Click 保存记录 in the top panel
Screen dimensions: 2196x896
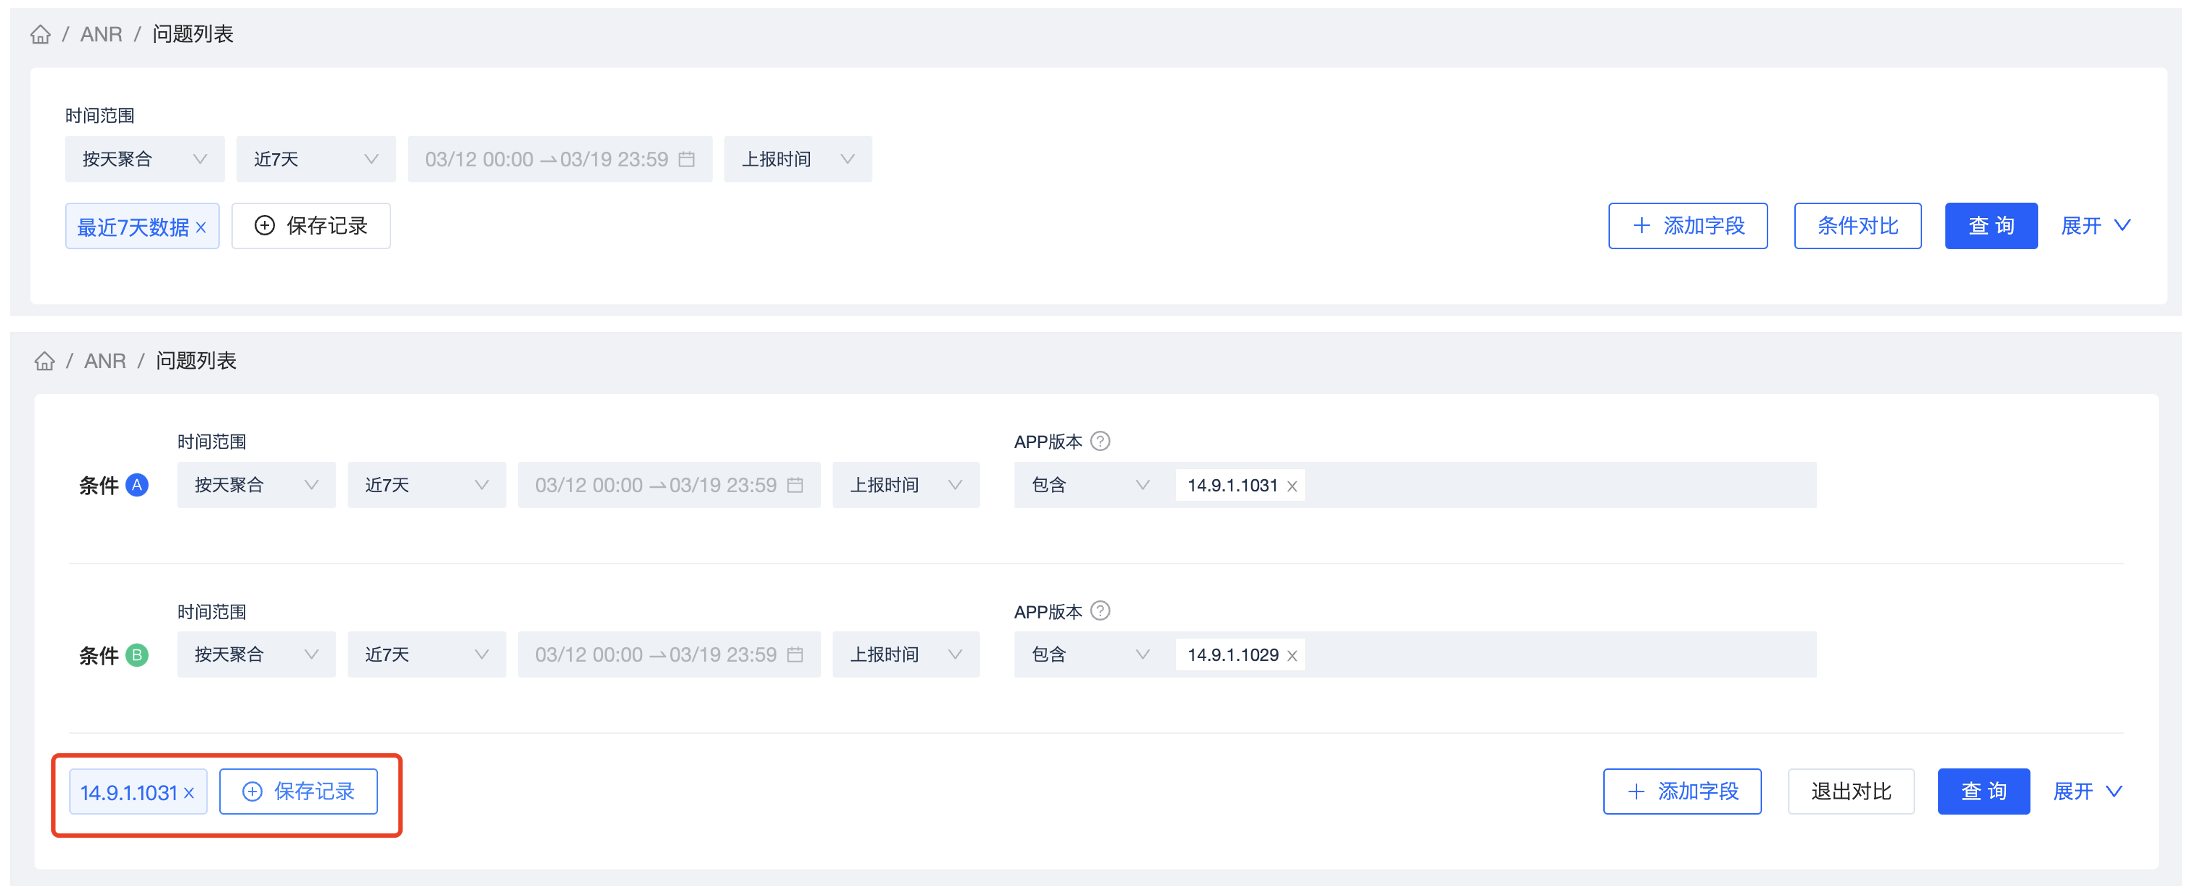[x=311, y=226]
